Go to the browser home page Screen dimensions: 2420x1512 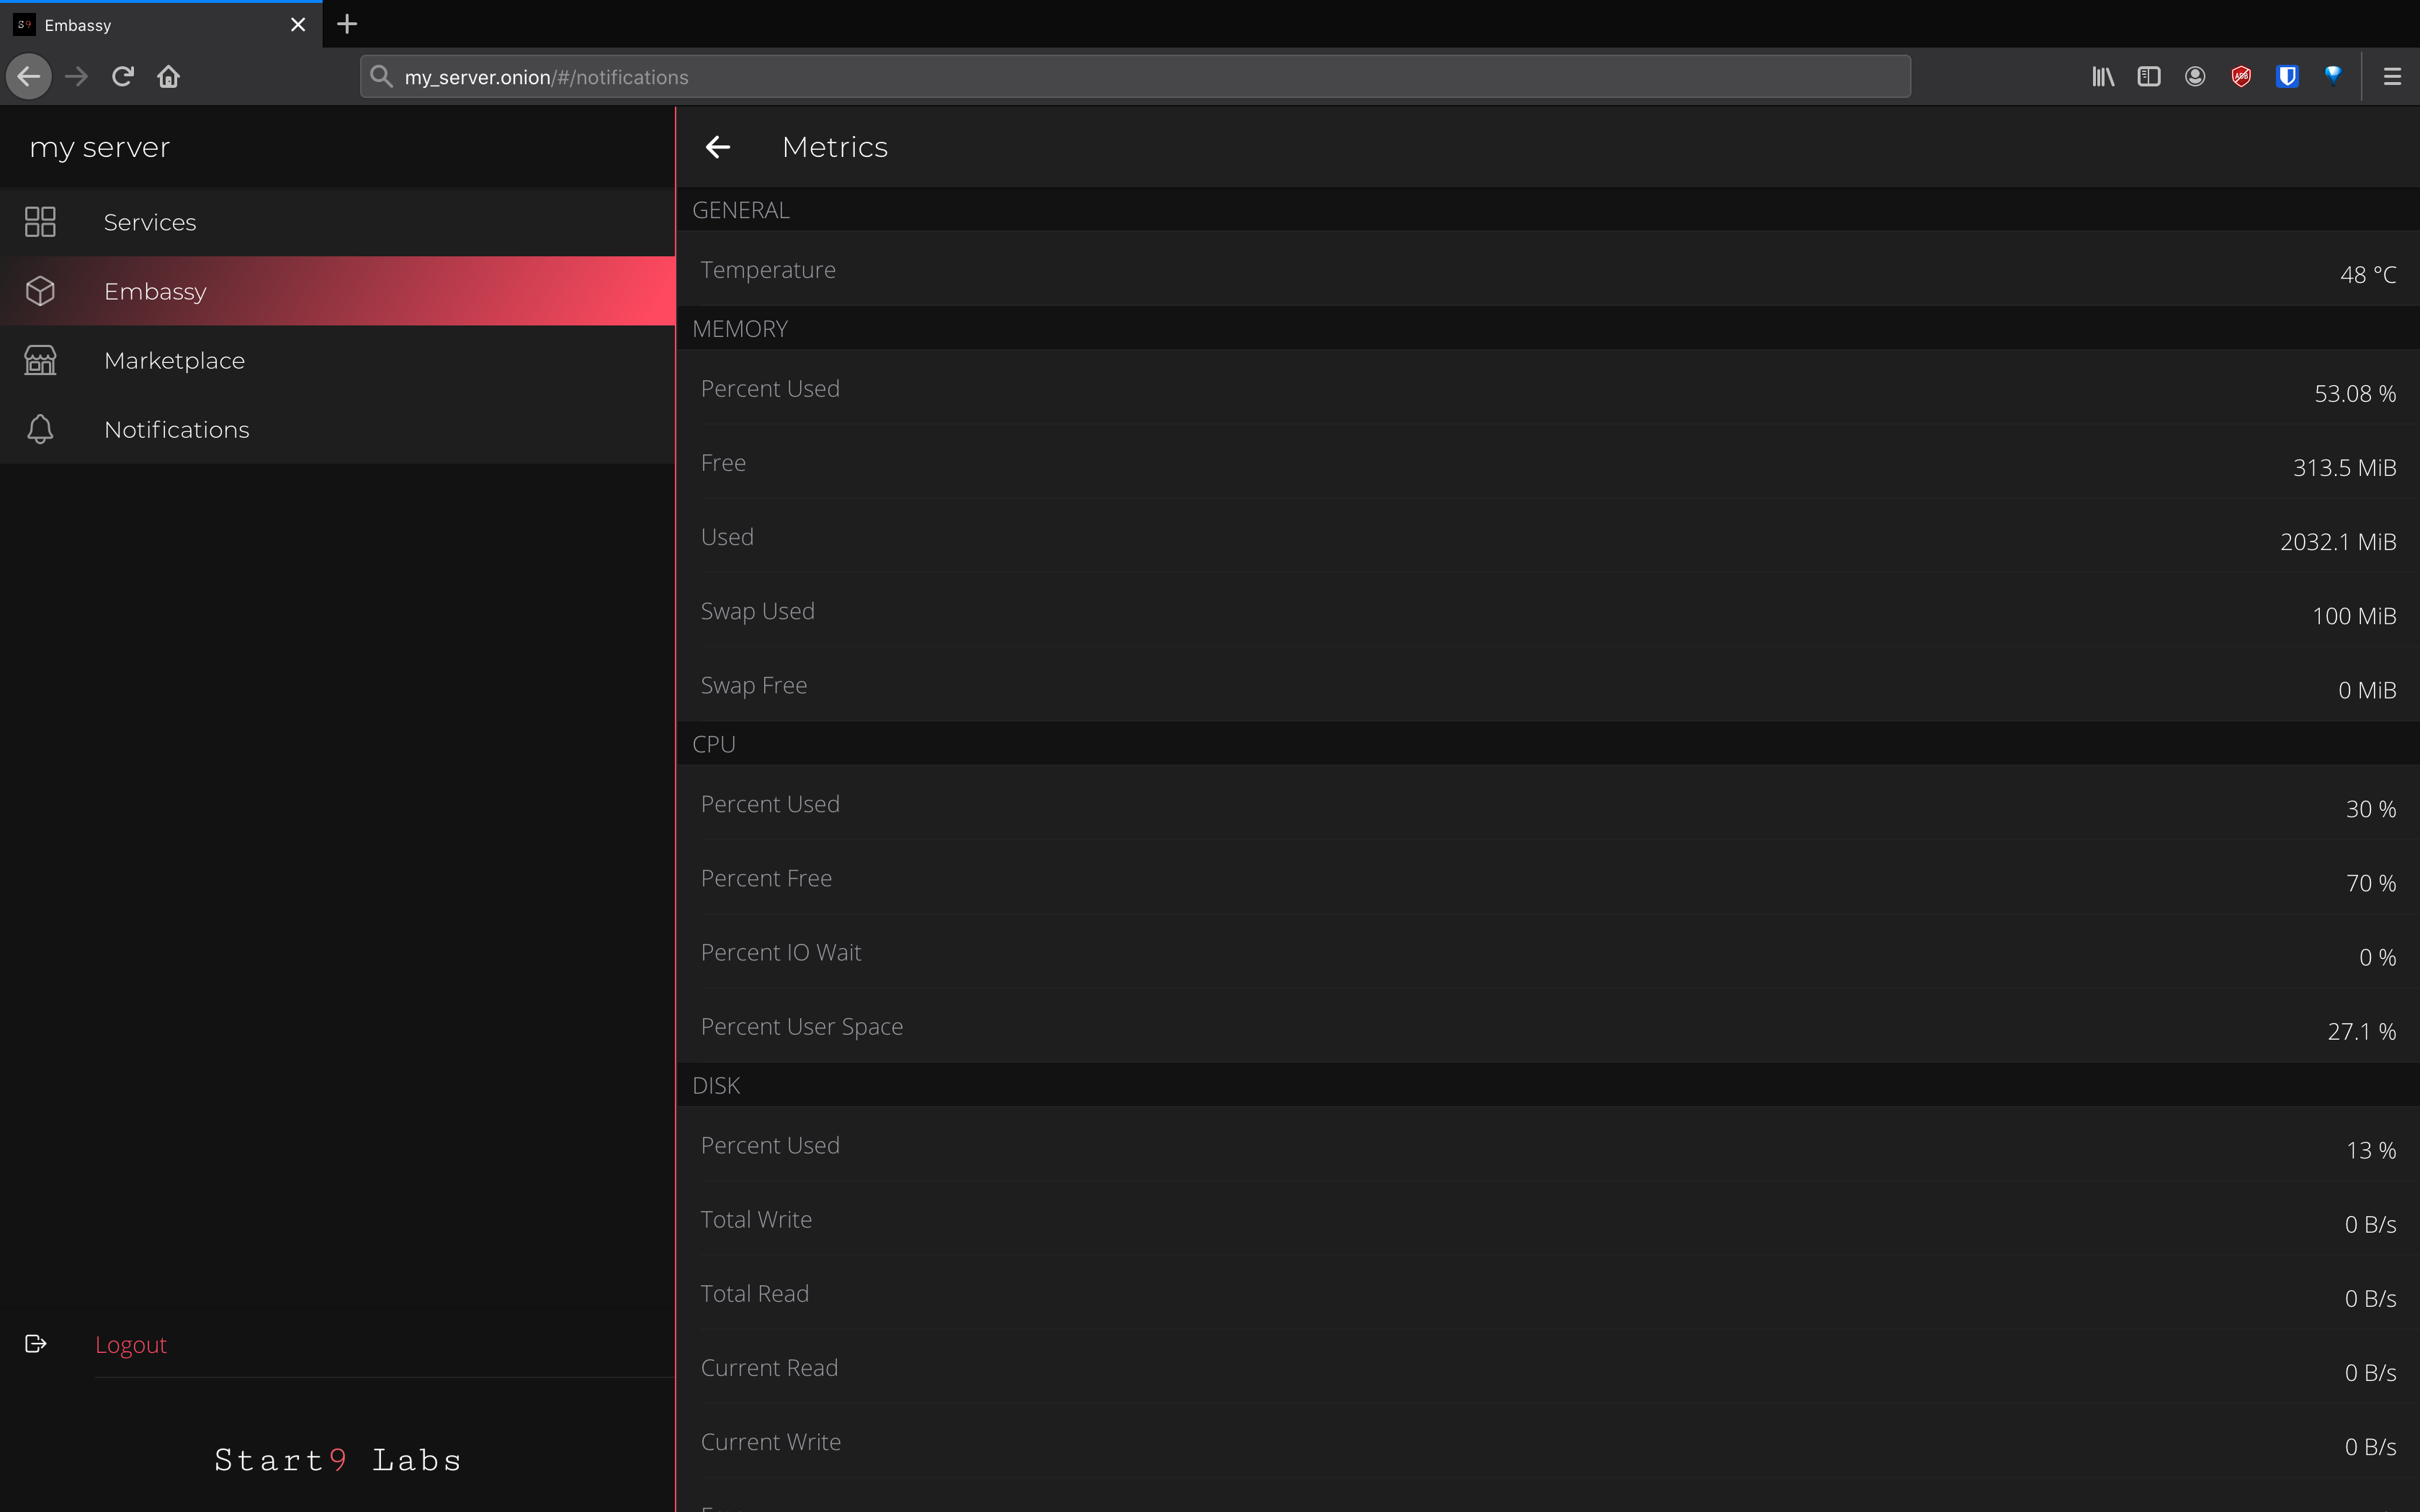[x=168, y=77]
